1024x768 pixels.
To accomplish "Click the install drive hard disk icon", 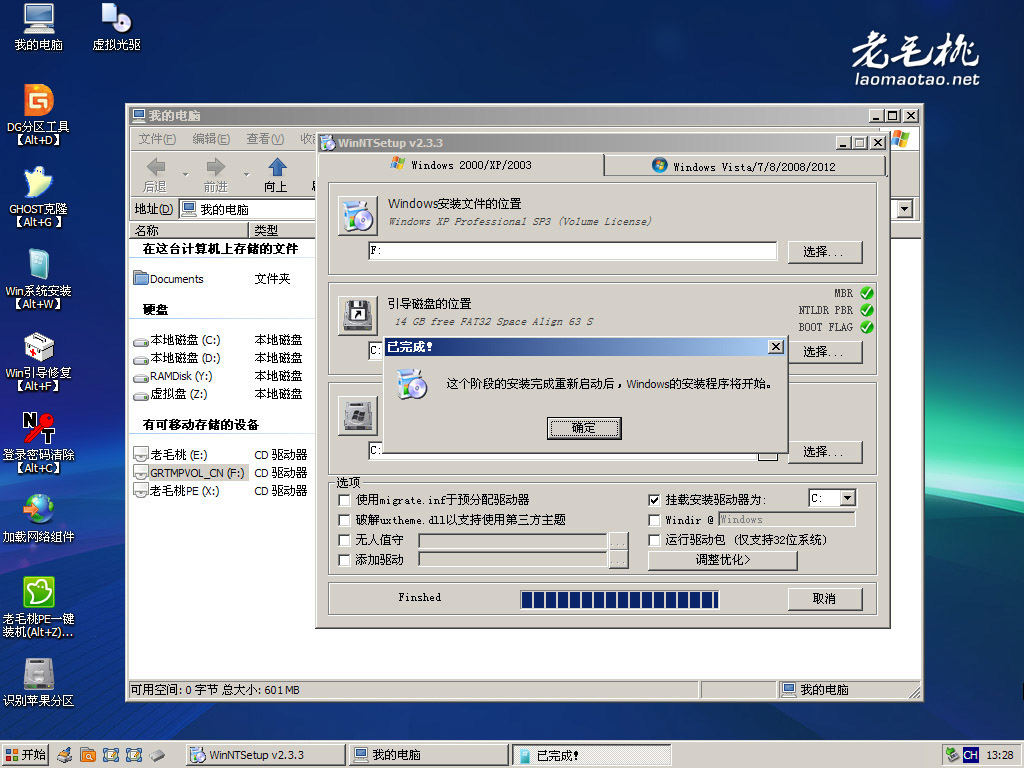I will 358,415.
